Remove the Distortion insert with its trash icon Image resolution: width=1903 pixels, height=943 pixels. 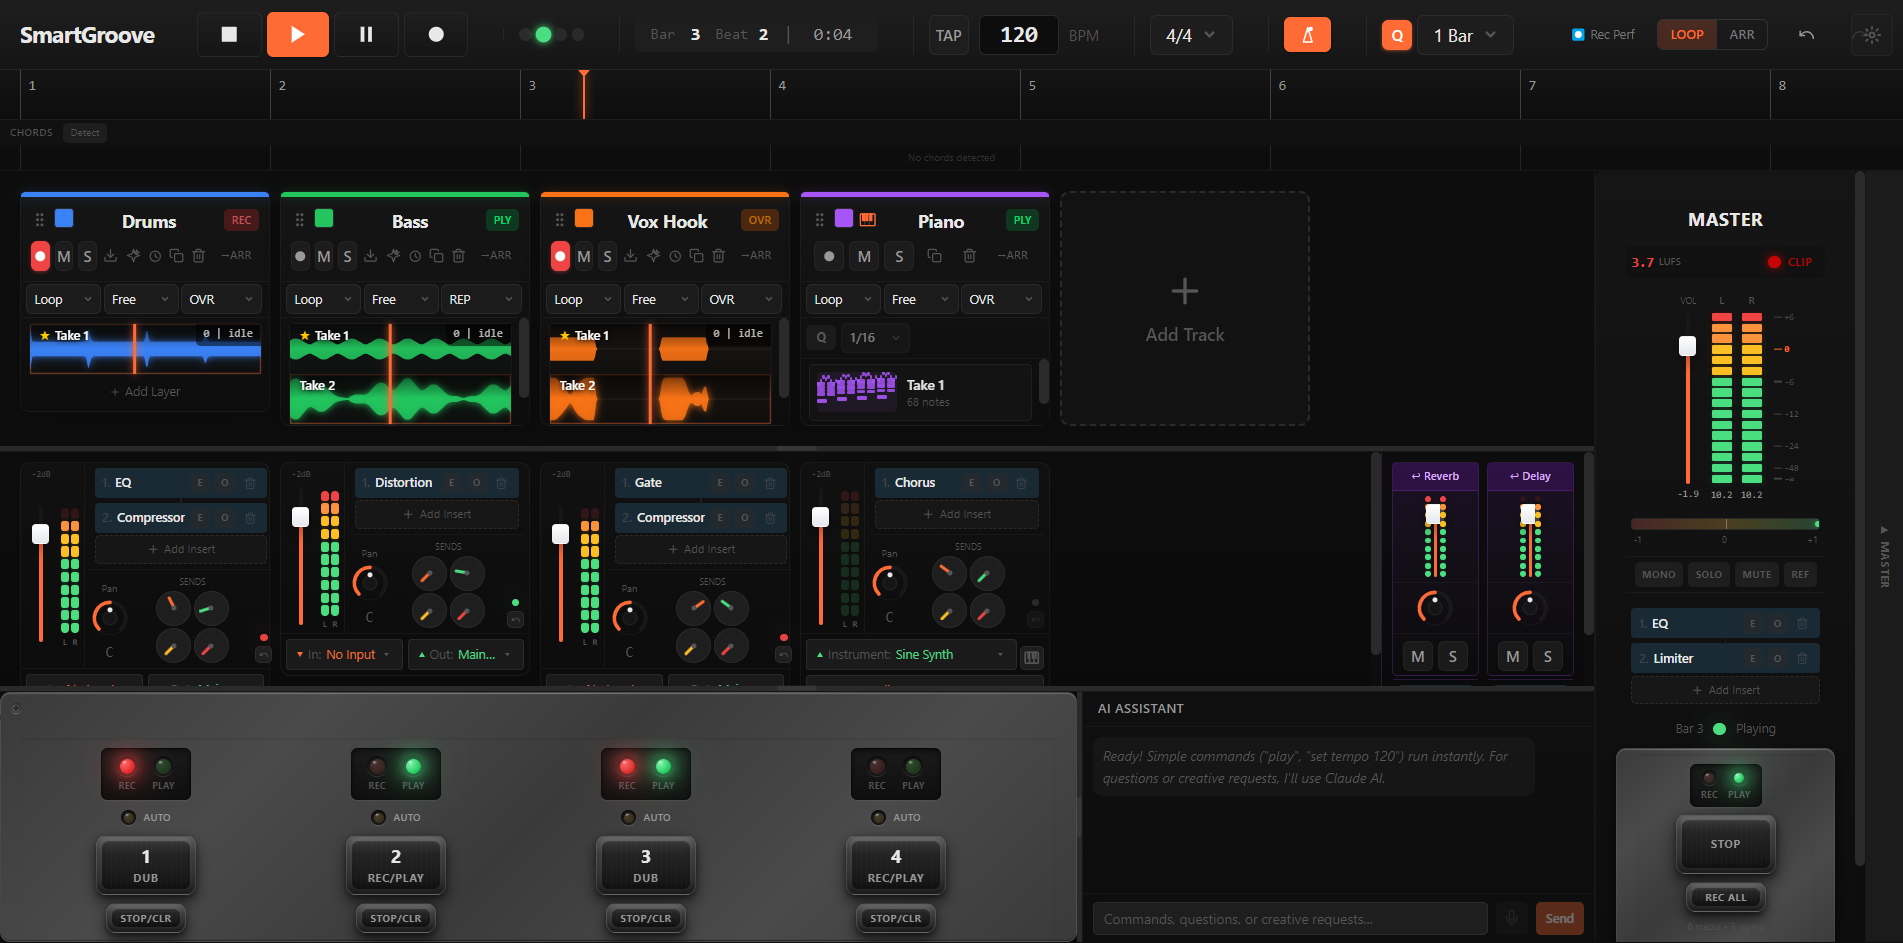(501, 483)
